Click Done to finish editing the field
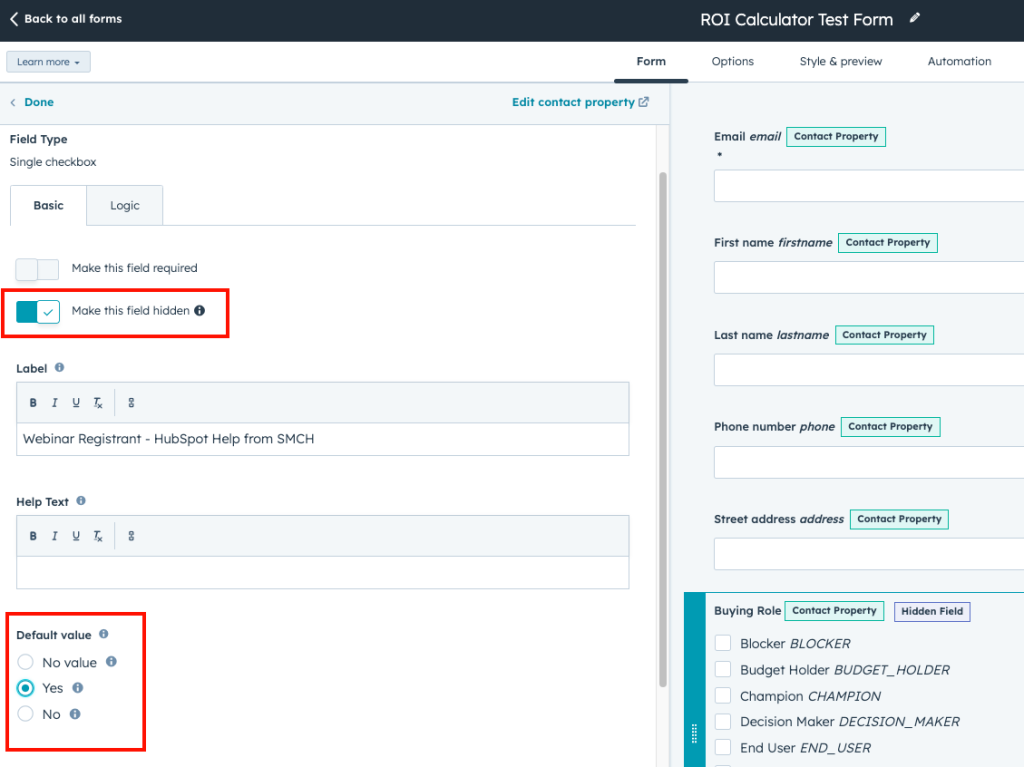The height and width of the screenshot is (767, 1024). tap(39, 102)
